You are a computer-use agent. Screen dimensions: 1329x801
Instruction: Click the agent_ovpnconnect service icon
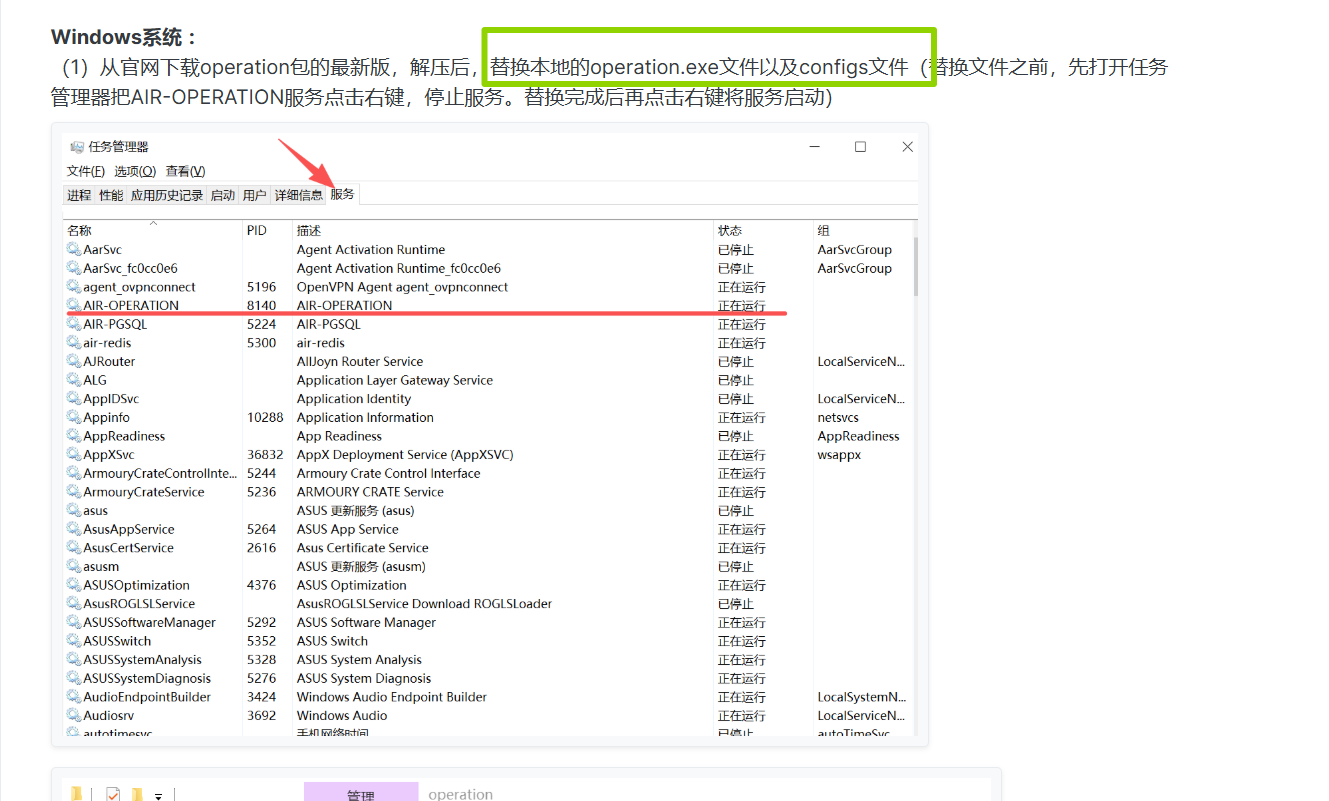(x=74, y=287)
